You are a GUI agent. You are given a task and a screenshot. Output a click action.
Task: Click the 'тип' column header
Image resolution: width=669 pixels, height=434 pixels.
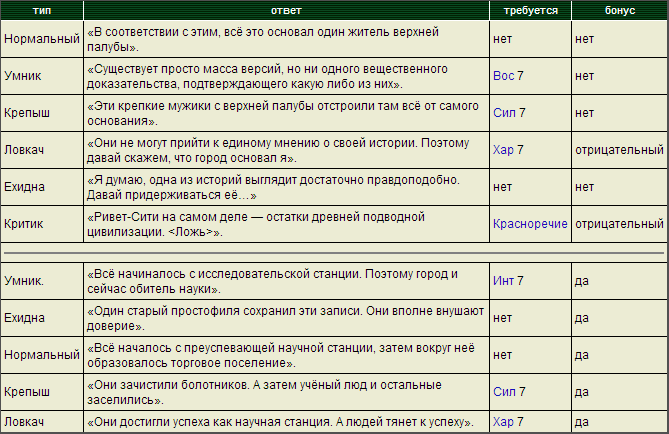click(x=42, y=11)
